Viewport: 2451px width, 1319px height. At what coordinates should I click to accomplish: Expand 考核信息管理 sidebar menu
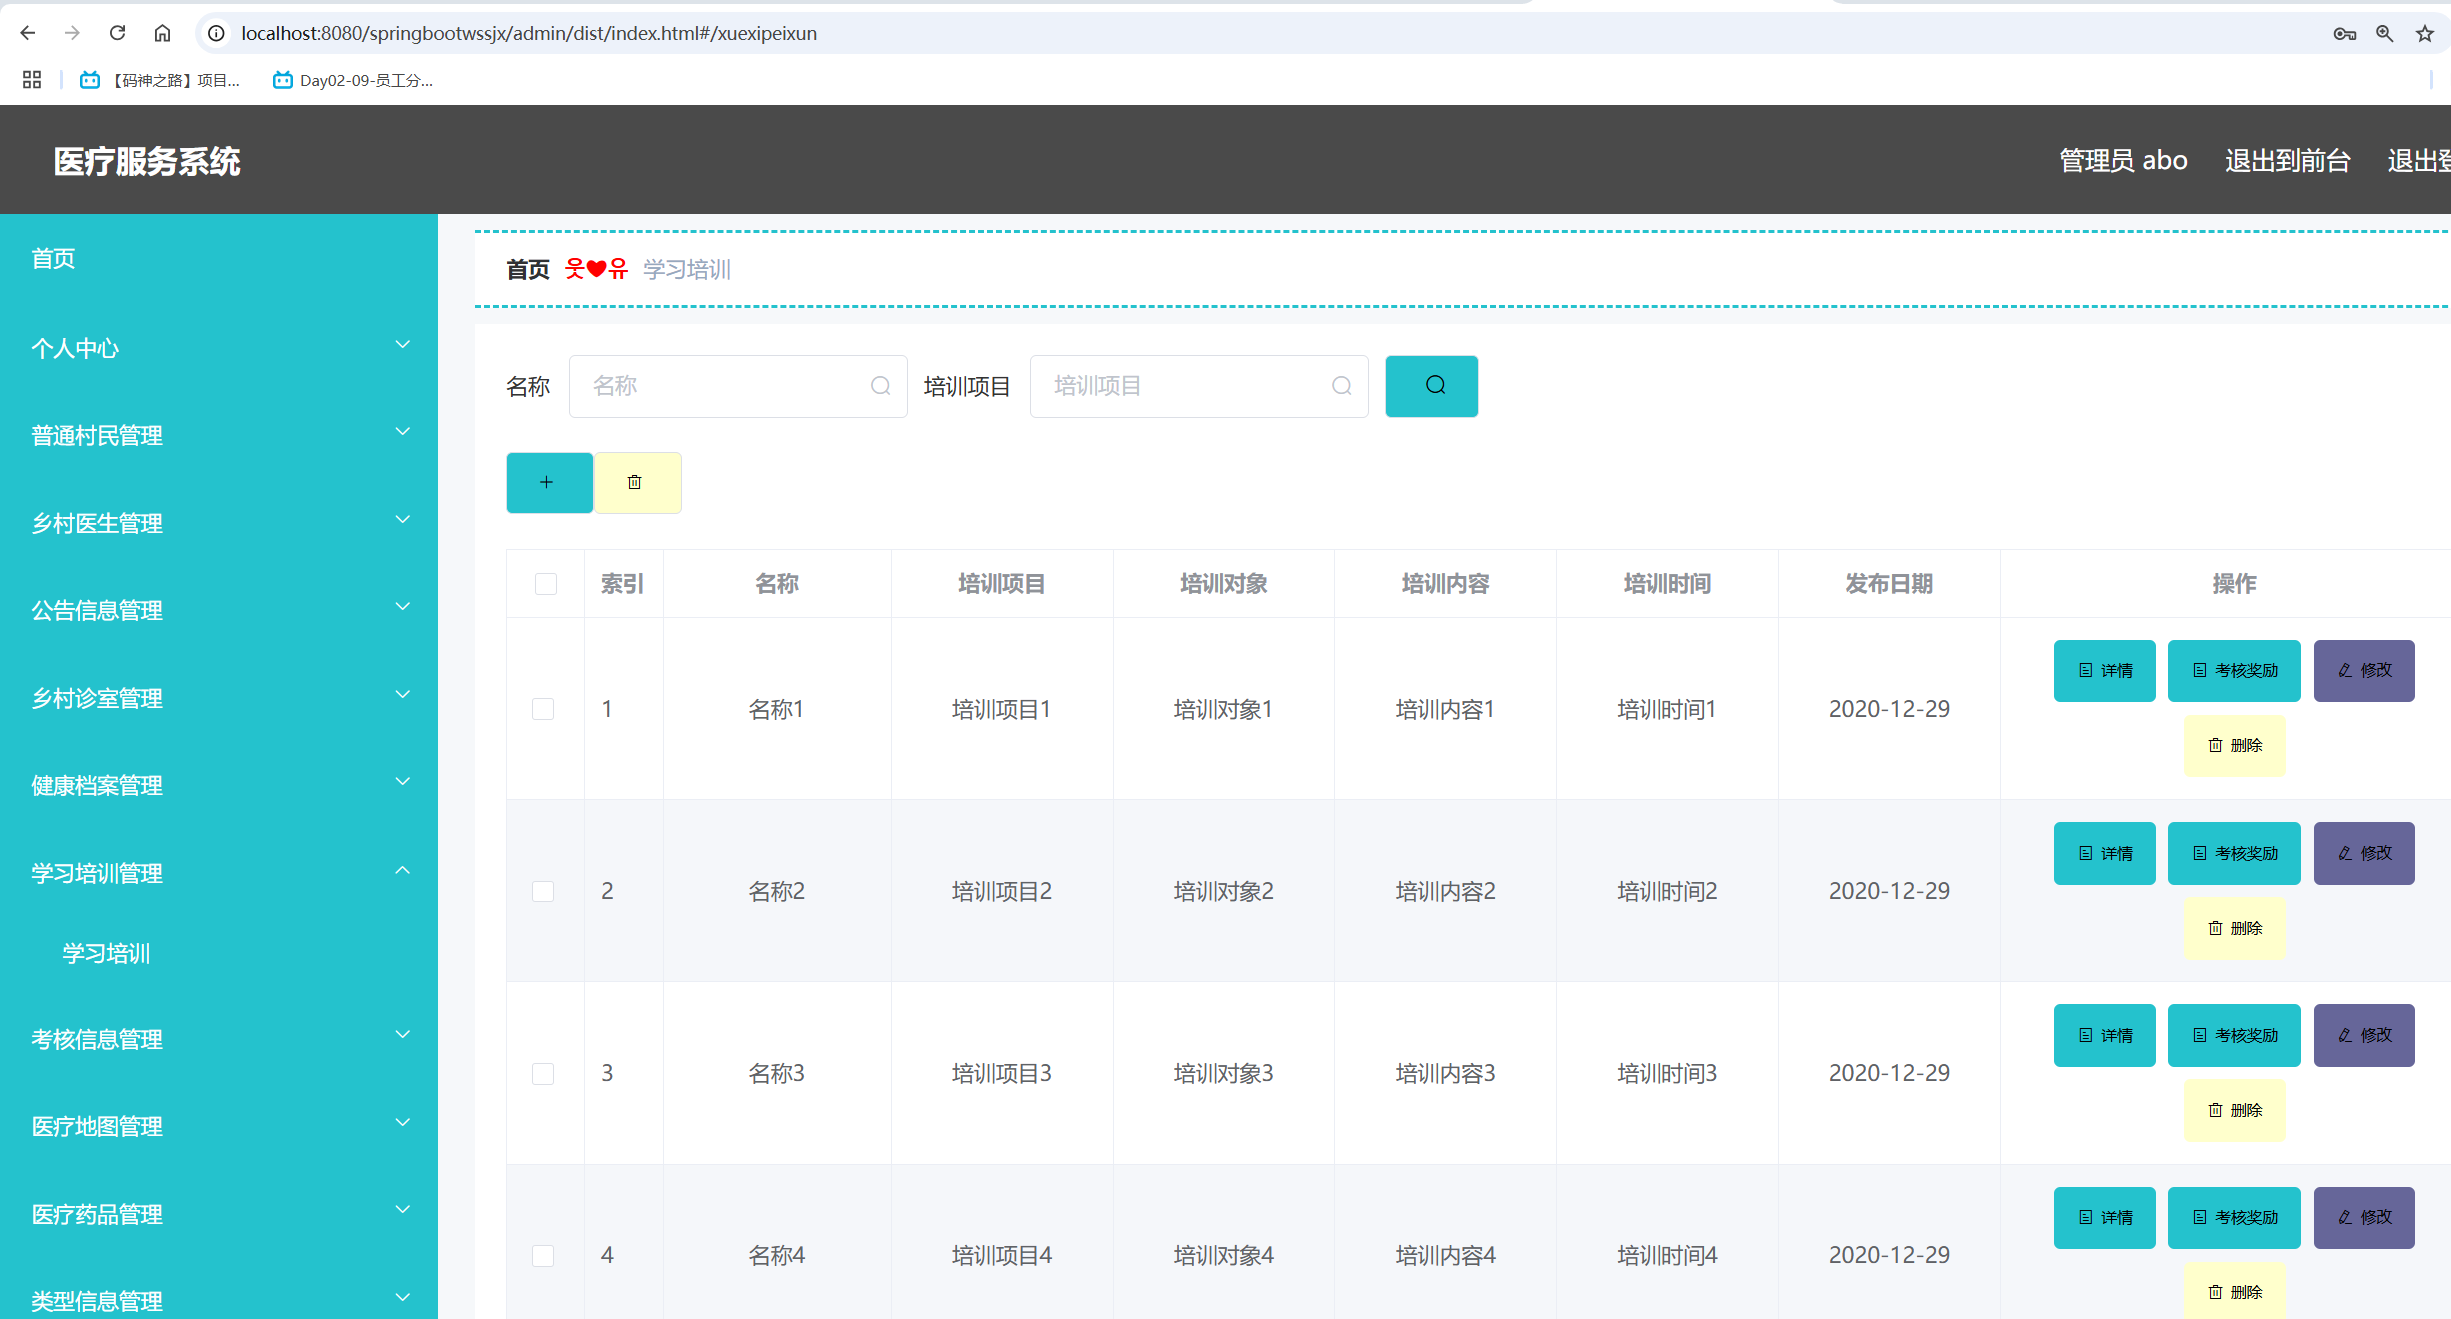219,1039
